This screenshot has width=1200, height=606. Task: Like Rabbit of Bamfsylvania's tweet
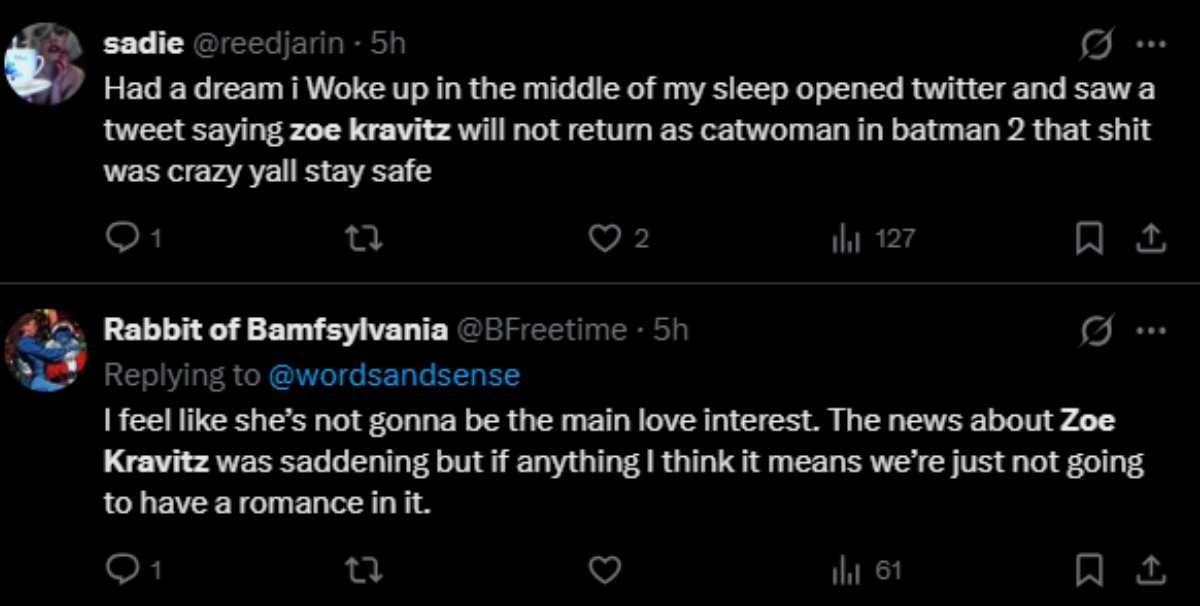pos(604,569)
